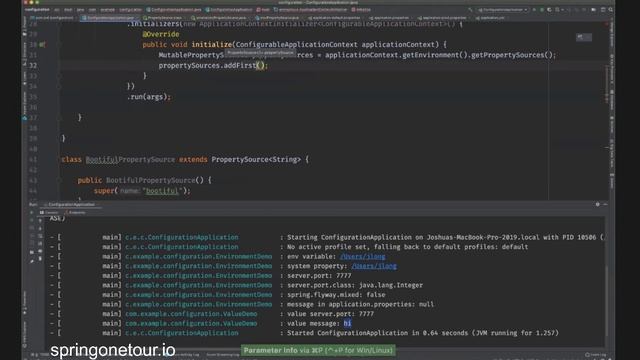This screenshot has height=360, width=640.
Task: Click 'getPropertySources()' in line 31
Action: click(x=511, y=55)
